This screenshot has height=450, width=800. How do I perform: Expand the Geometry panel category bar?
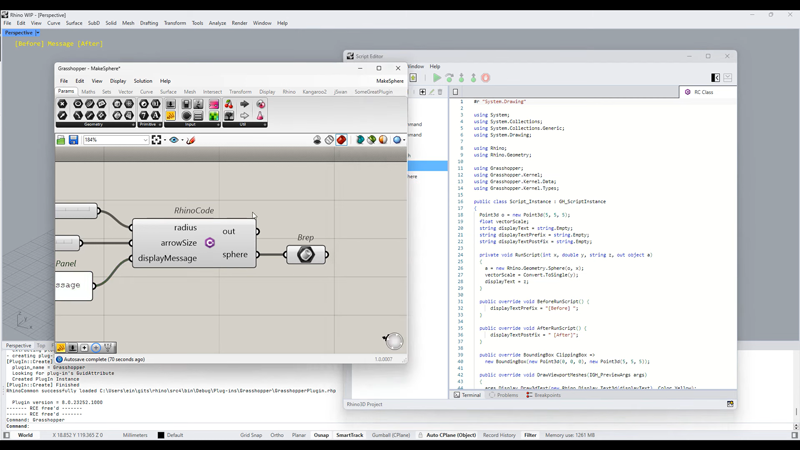click(x=95, y=124)
